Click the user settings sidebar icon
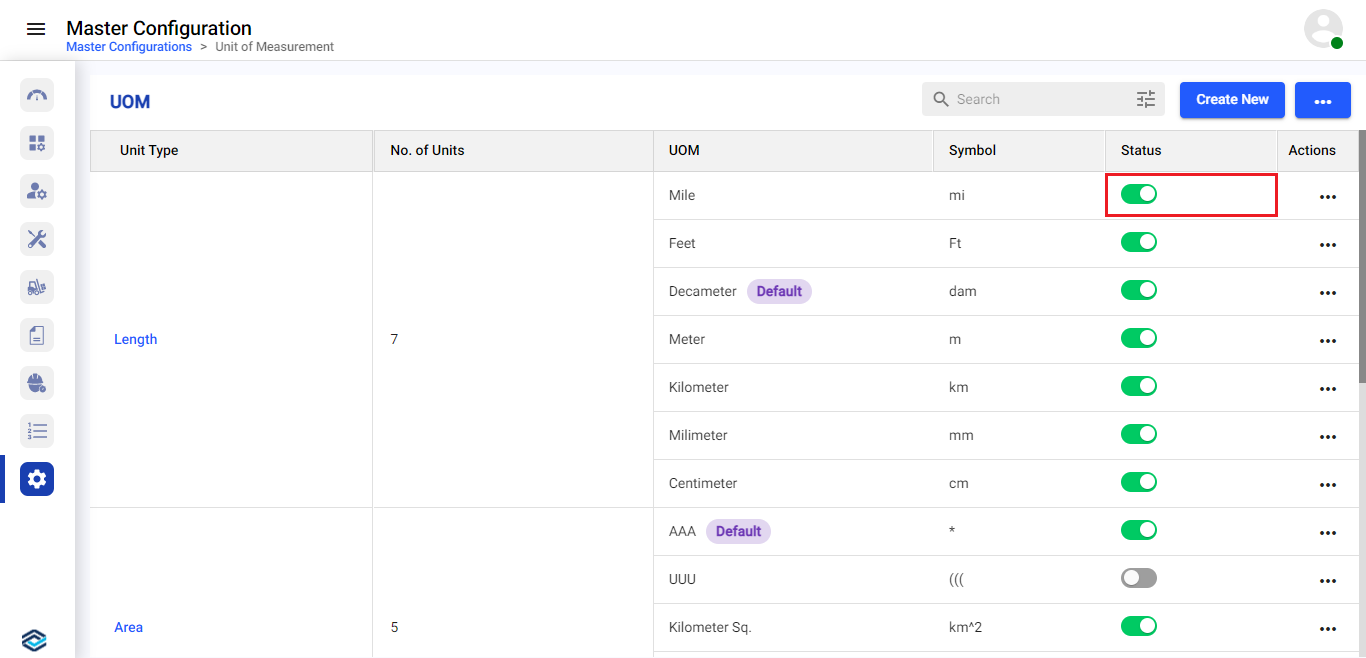 pos(37,191)
